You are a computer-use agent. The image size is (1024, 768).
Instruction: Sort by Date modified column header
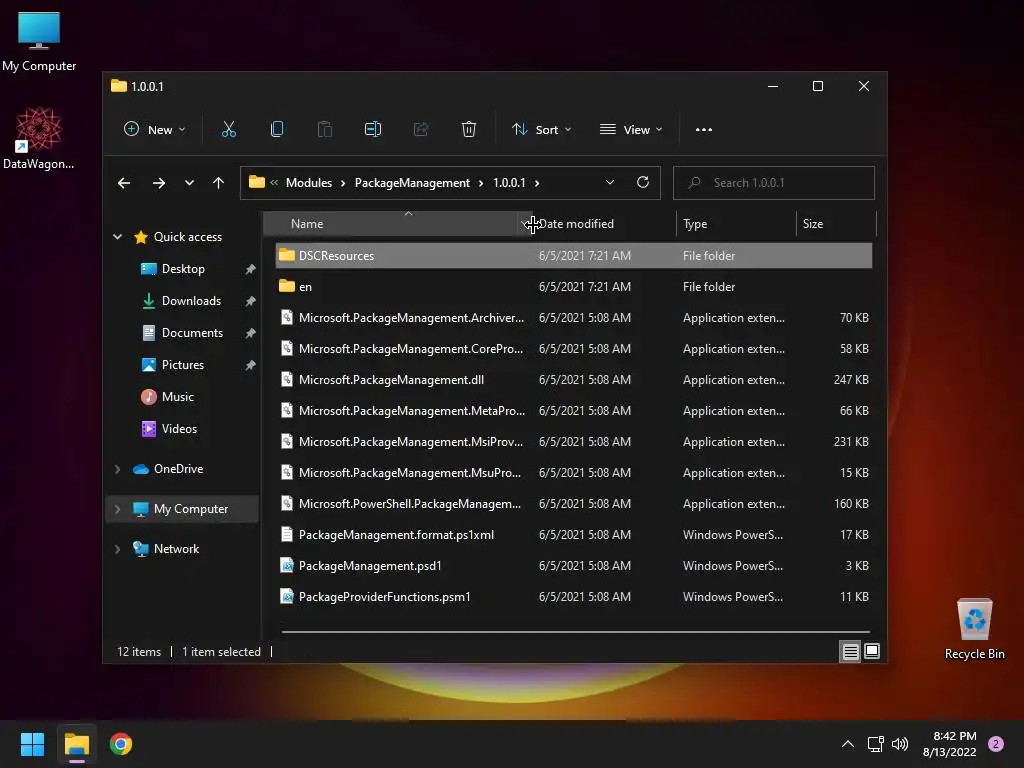coord(604,223)
